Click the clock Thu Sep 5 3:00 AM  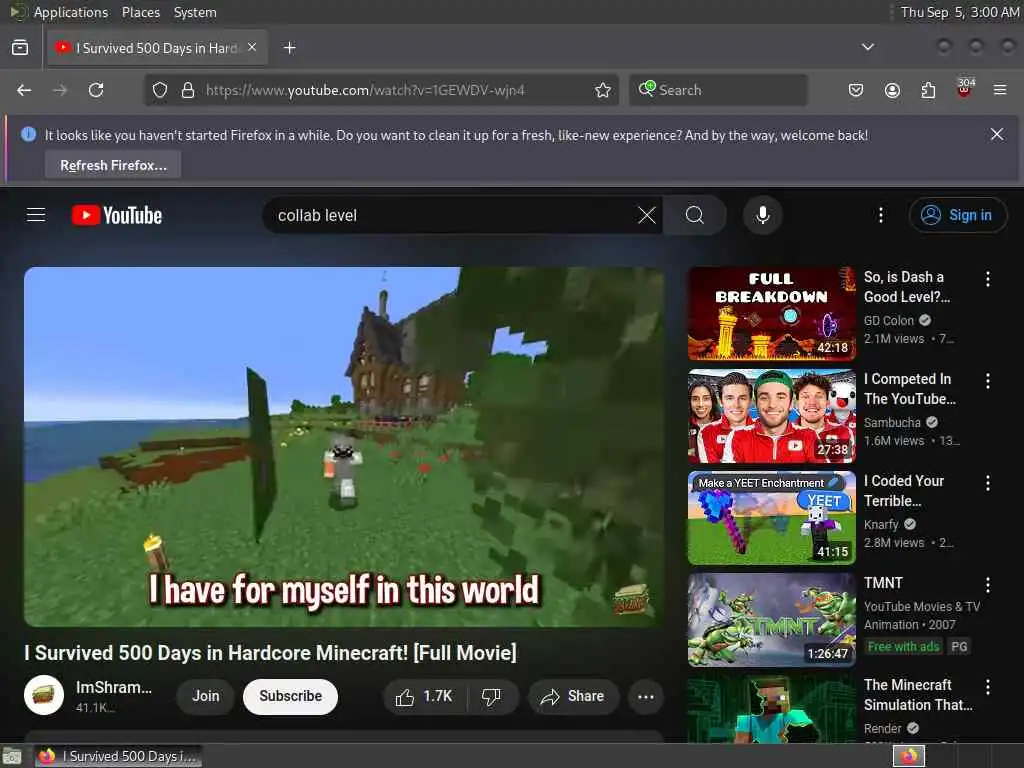[x=960, y=12]
